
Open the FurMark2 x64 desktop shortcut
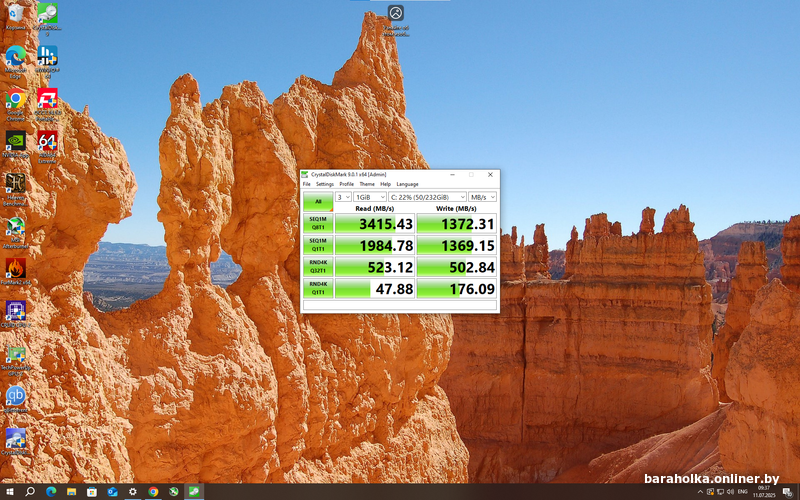click(16, 270)
